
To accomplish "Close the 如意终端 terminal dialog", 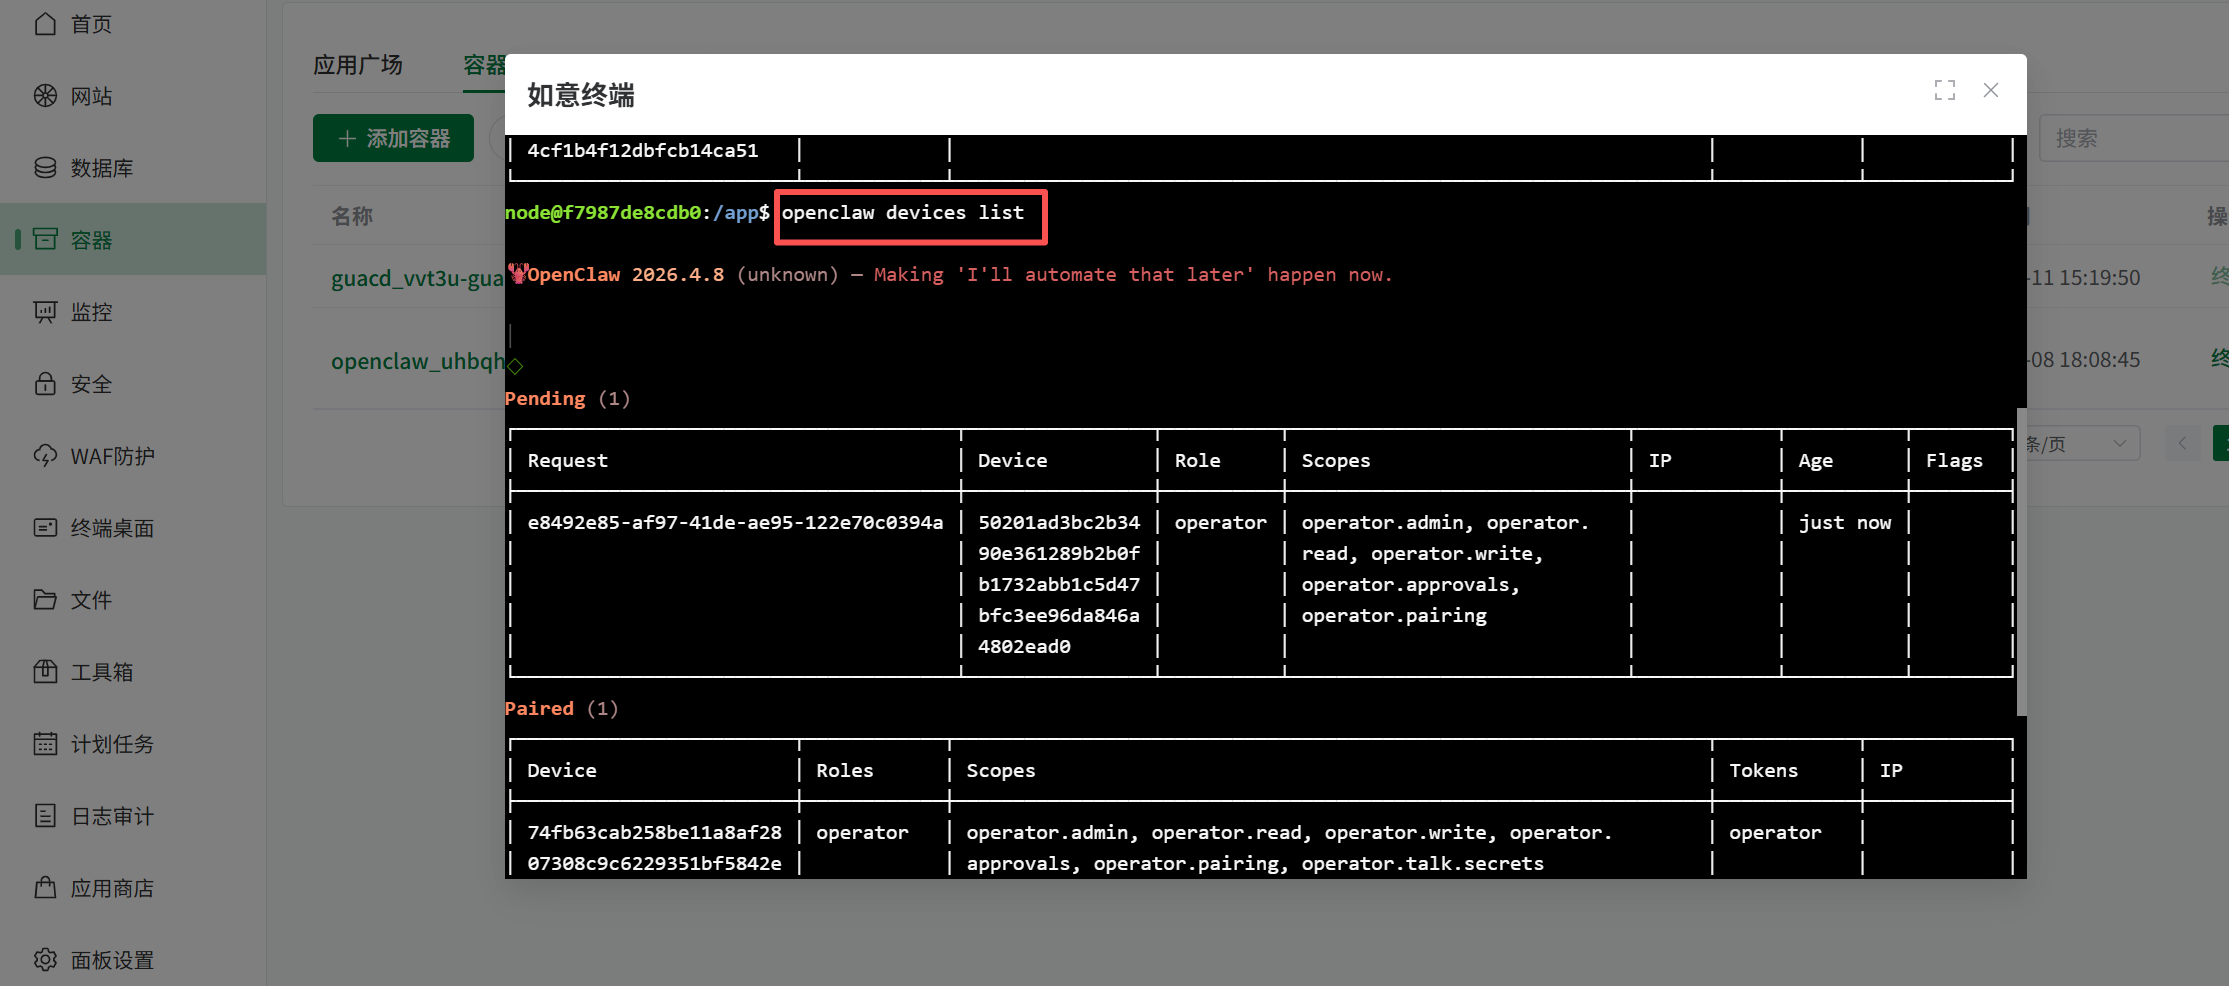I will point(1990,91).
